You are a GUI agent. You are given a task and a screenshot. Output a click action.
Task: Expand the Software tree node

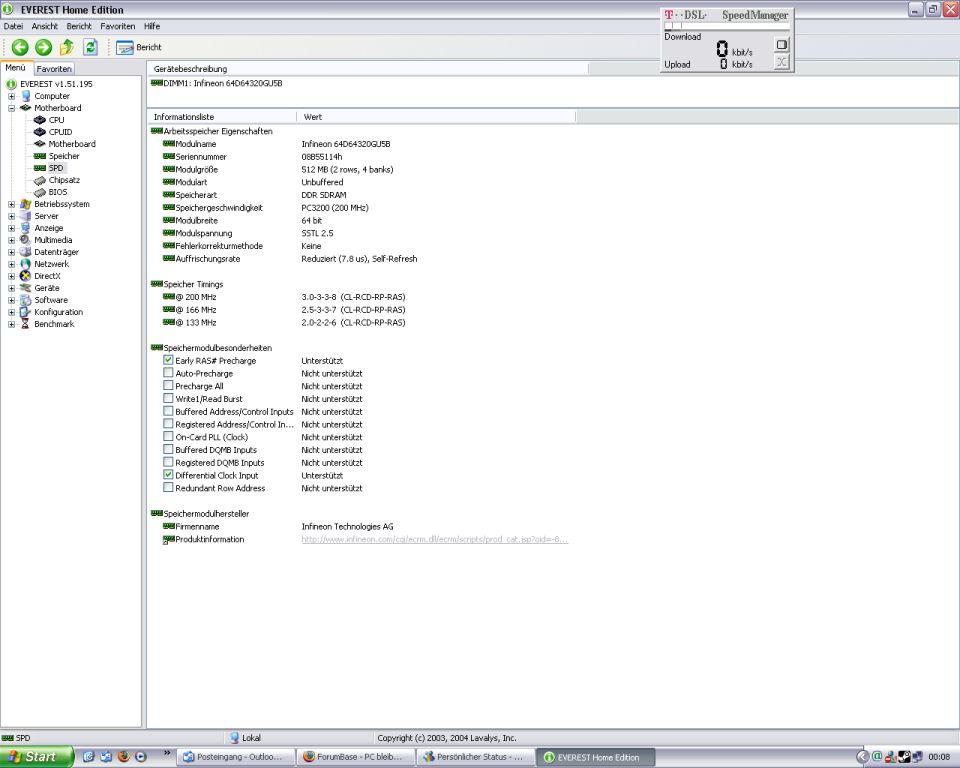11,300
